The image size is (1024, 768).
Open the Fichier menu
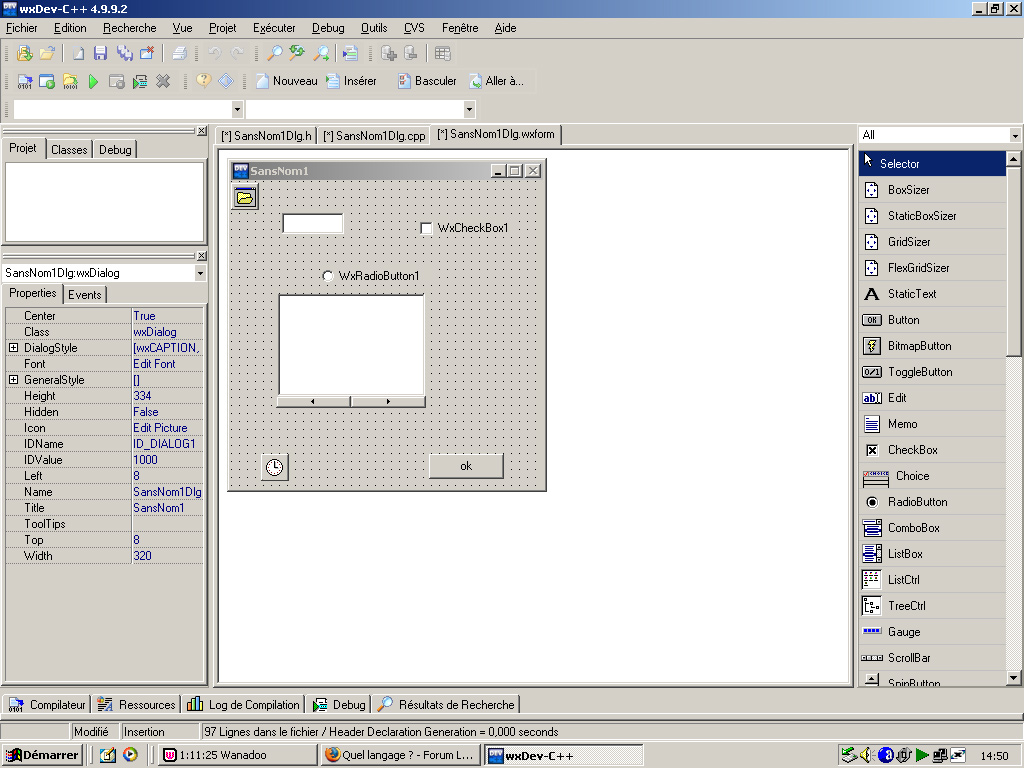(x=22, y=28)
